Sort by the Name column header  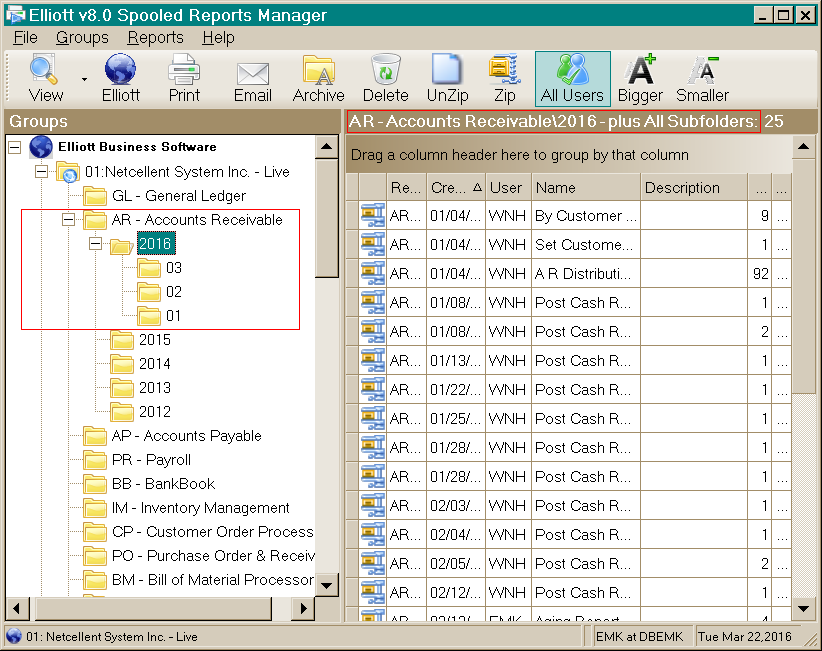(x=586, y=188)
